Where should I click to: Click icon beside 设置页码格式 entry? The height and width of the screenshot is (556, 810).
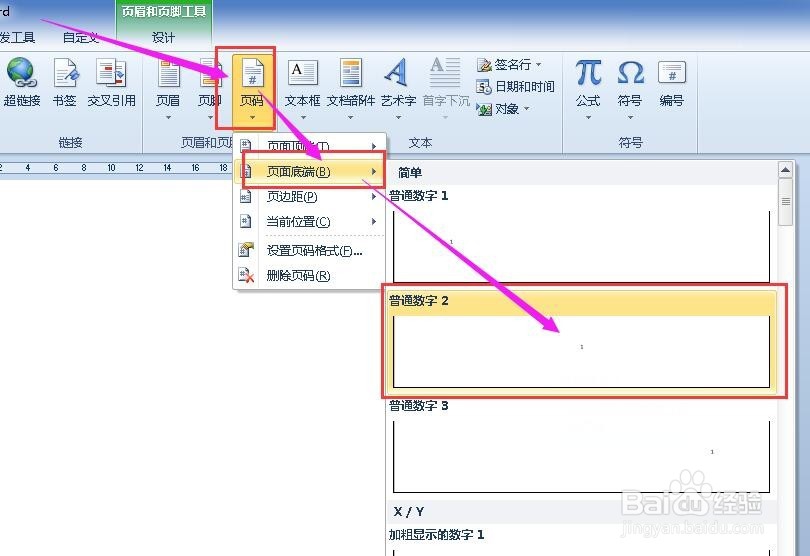[x=246, y=250]
